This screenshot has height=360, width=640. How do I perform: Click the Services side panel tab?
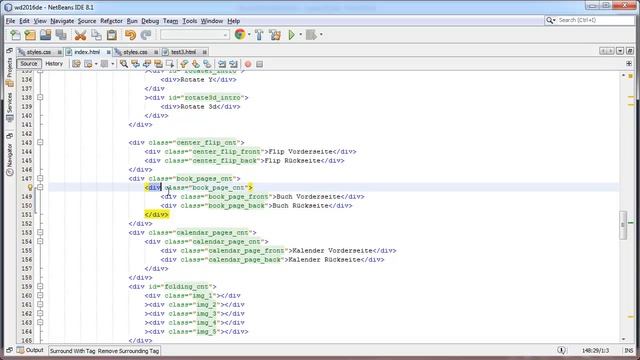pos(10,107)
